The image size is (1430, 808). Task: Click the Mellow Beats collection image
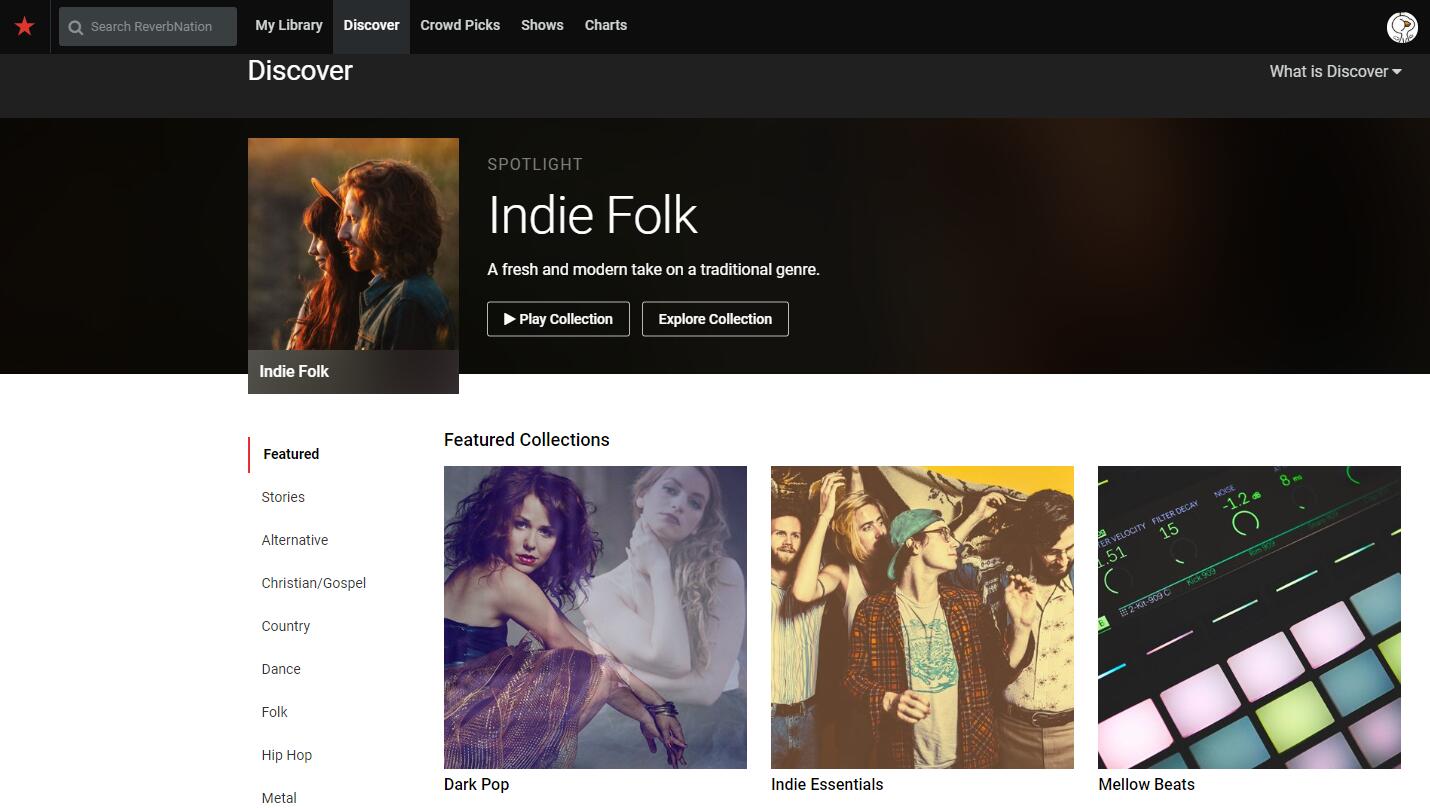[x=1248, y=616]
